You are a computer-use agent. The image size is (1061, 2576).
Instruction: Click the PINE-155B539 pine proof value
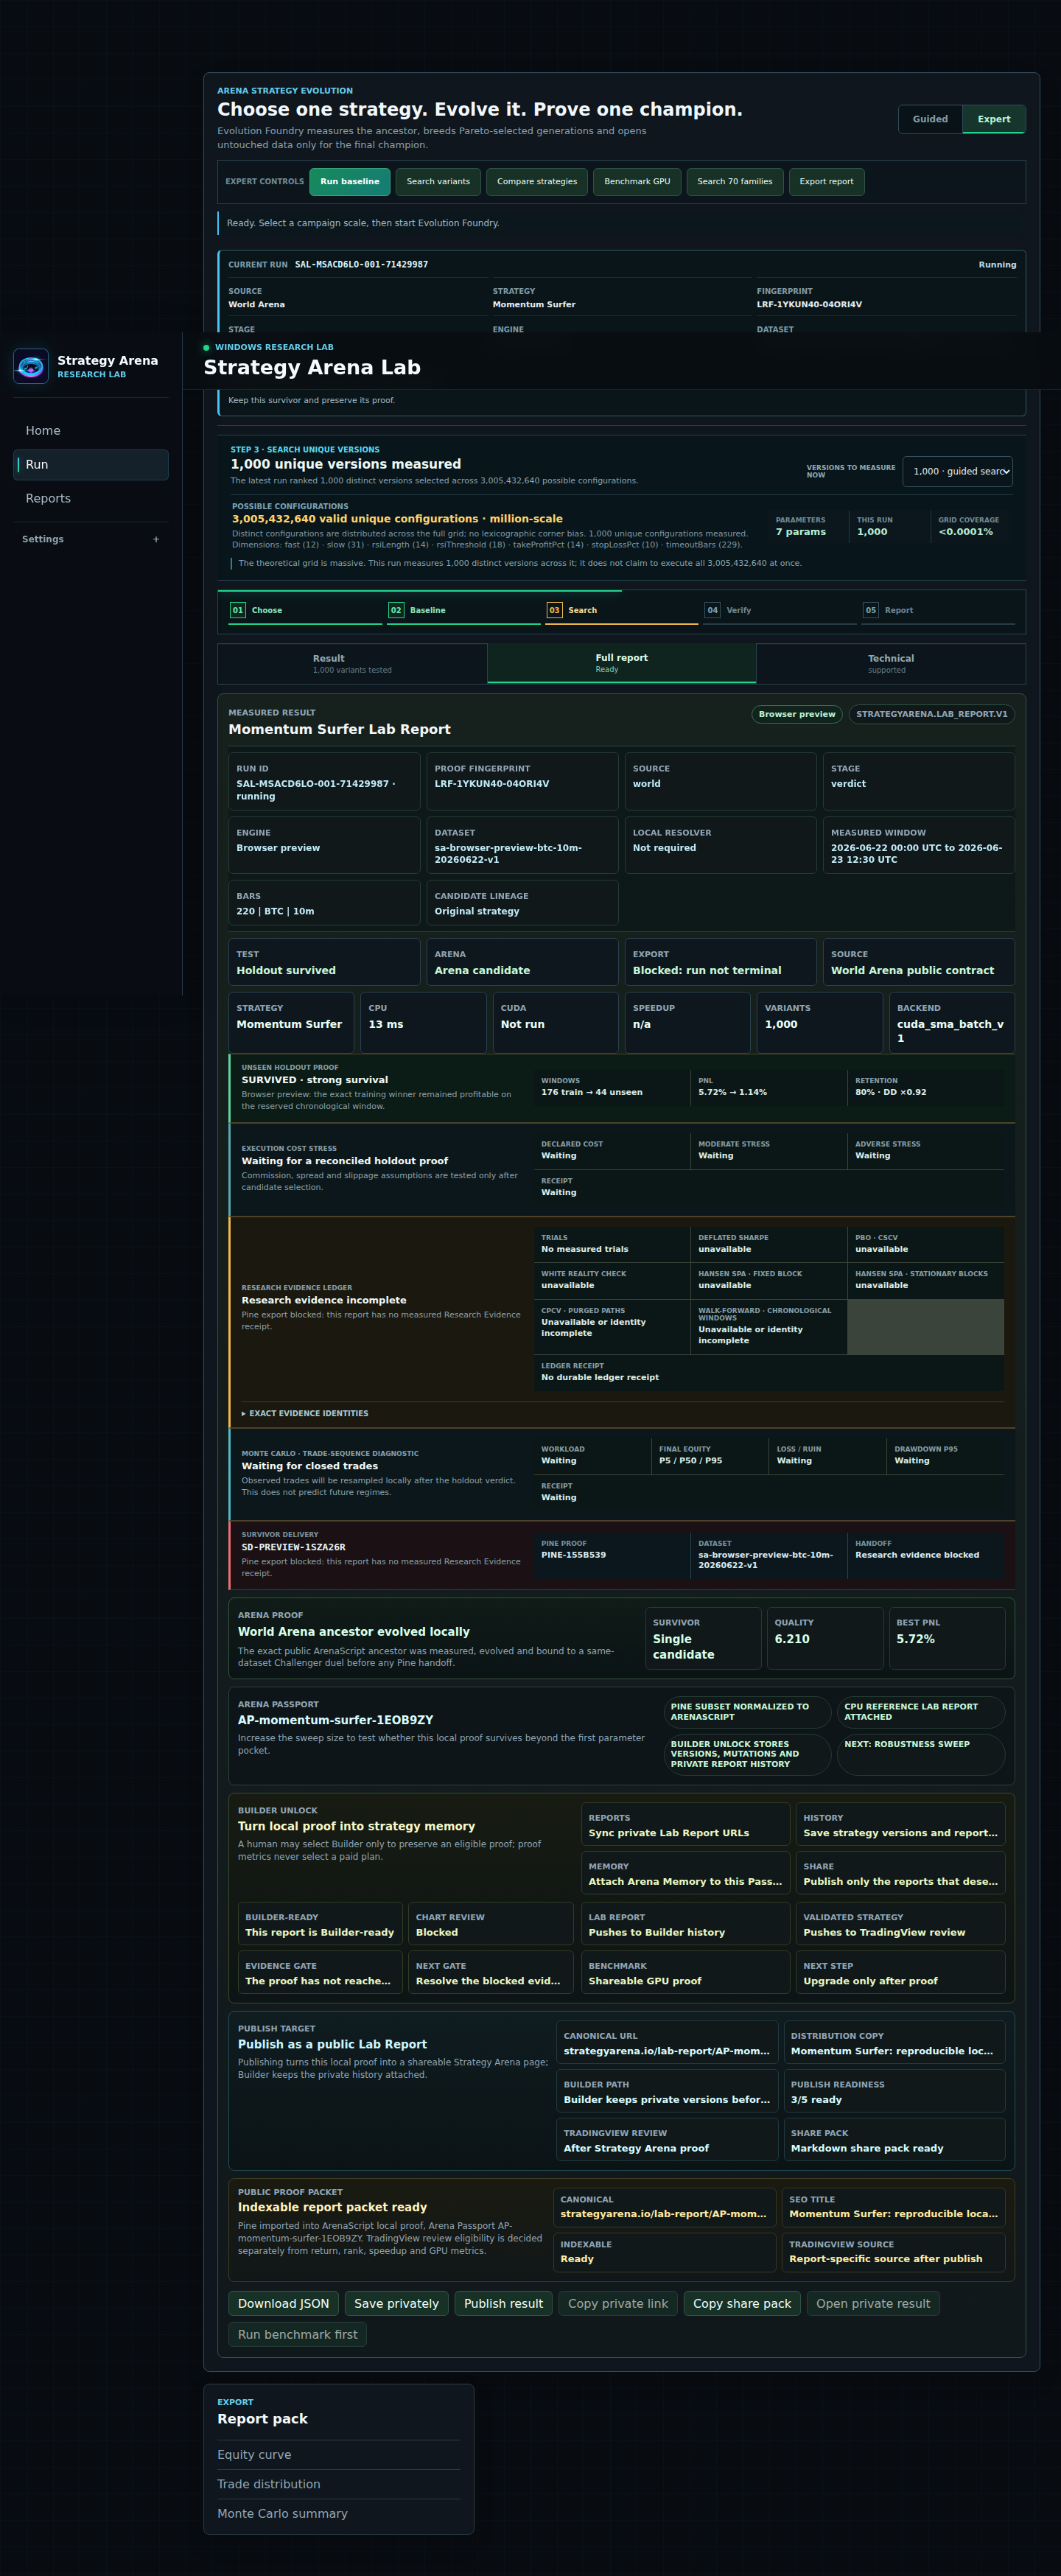[x=574, y=1555]
